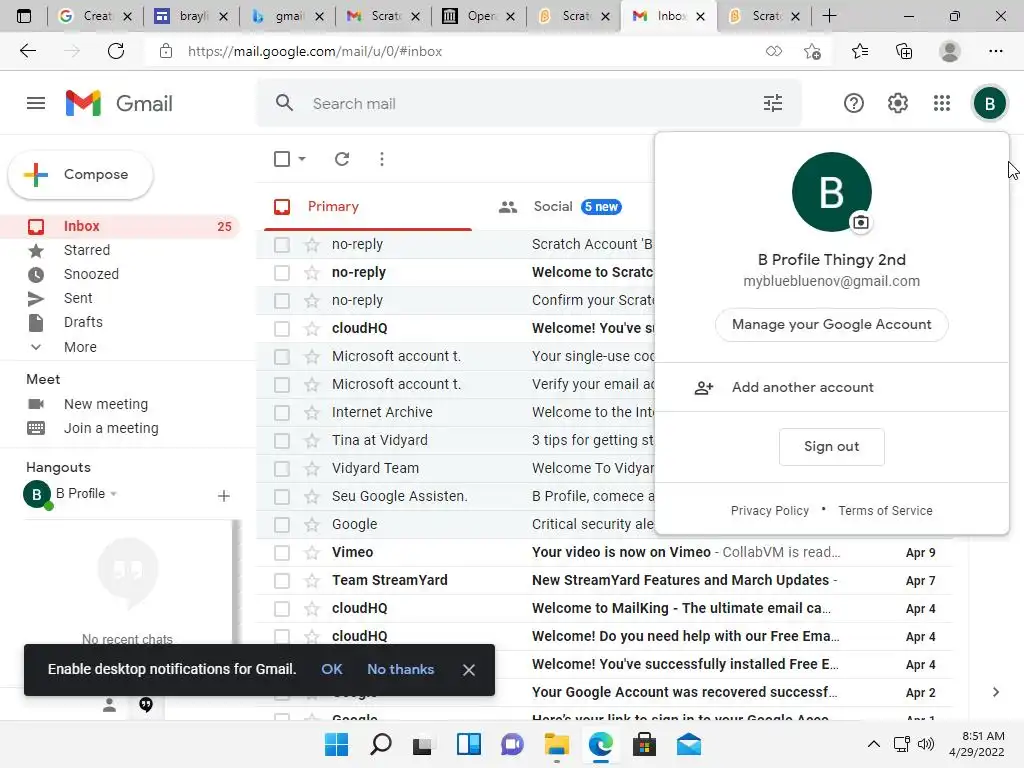This screenshot has height=768, width=1024.
Task: Open the Terms of Service link
Action: coord(885,511)
